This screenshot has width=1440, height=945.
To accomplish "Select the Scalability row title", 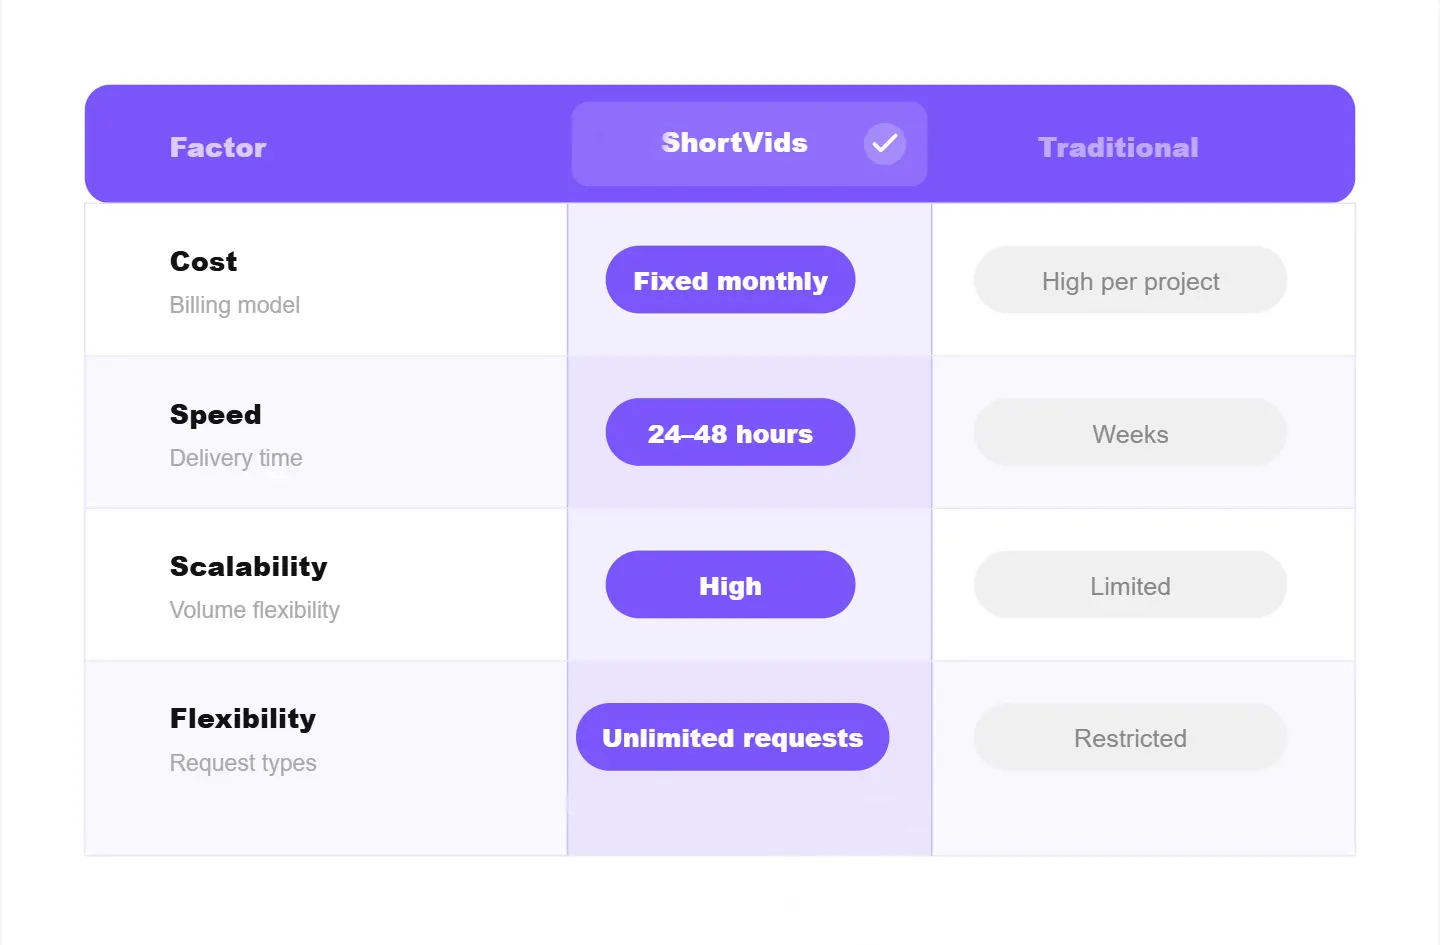I will [x=249, y=567].
